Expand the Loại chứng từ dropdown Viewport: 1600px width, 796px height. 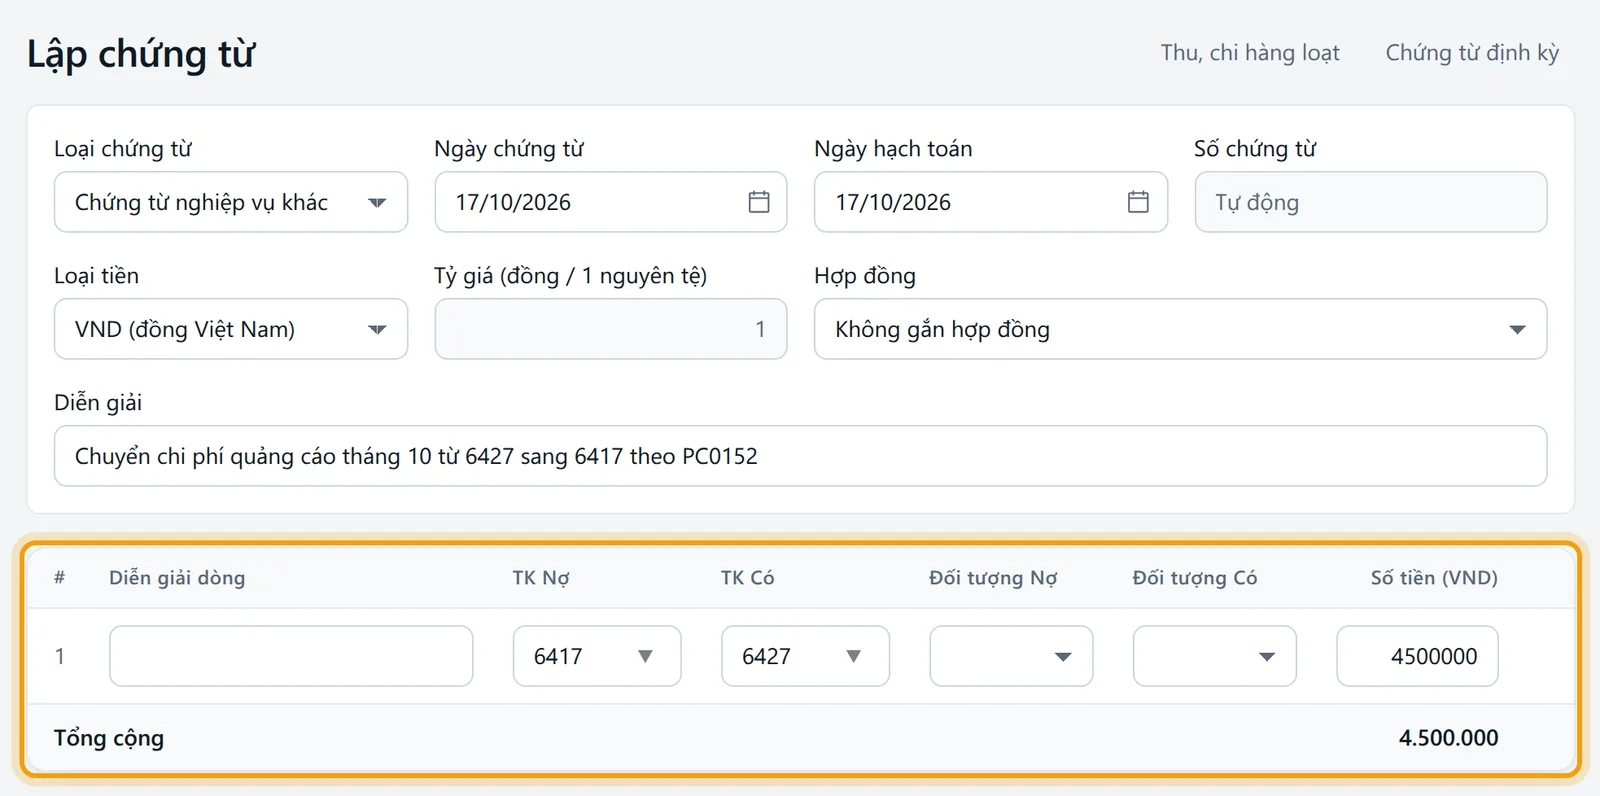(x=231, y=202)
